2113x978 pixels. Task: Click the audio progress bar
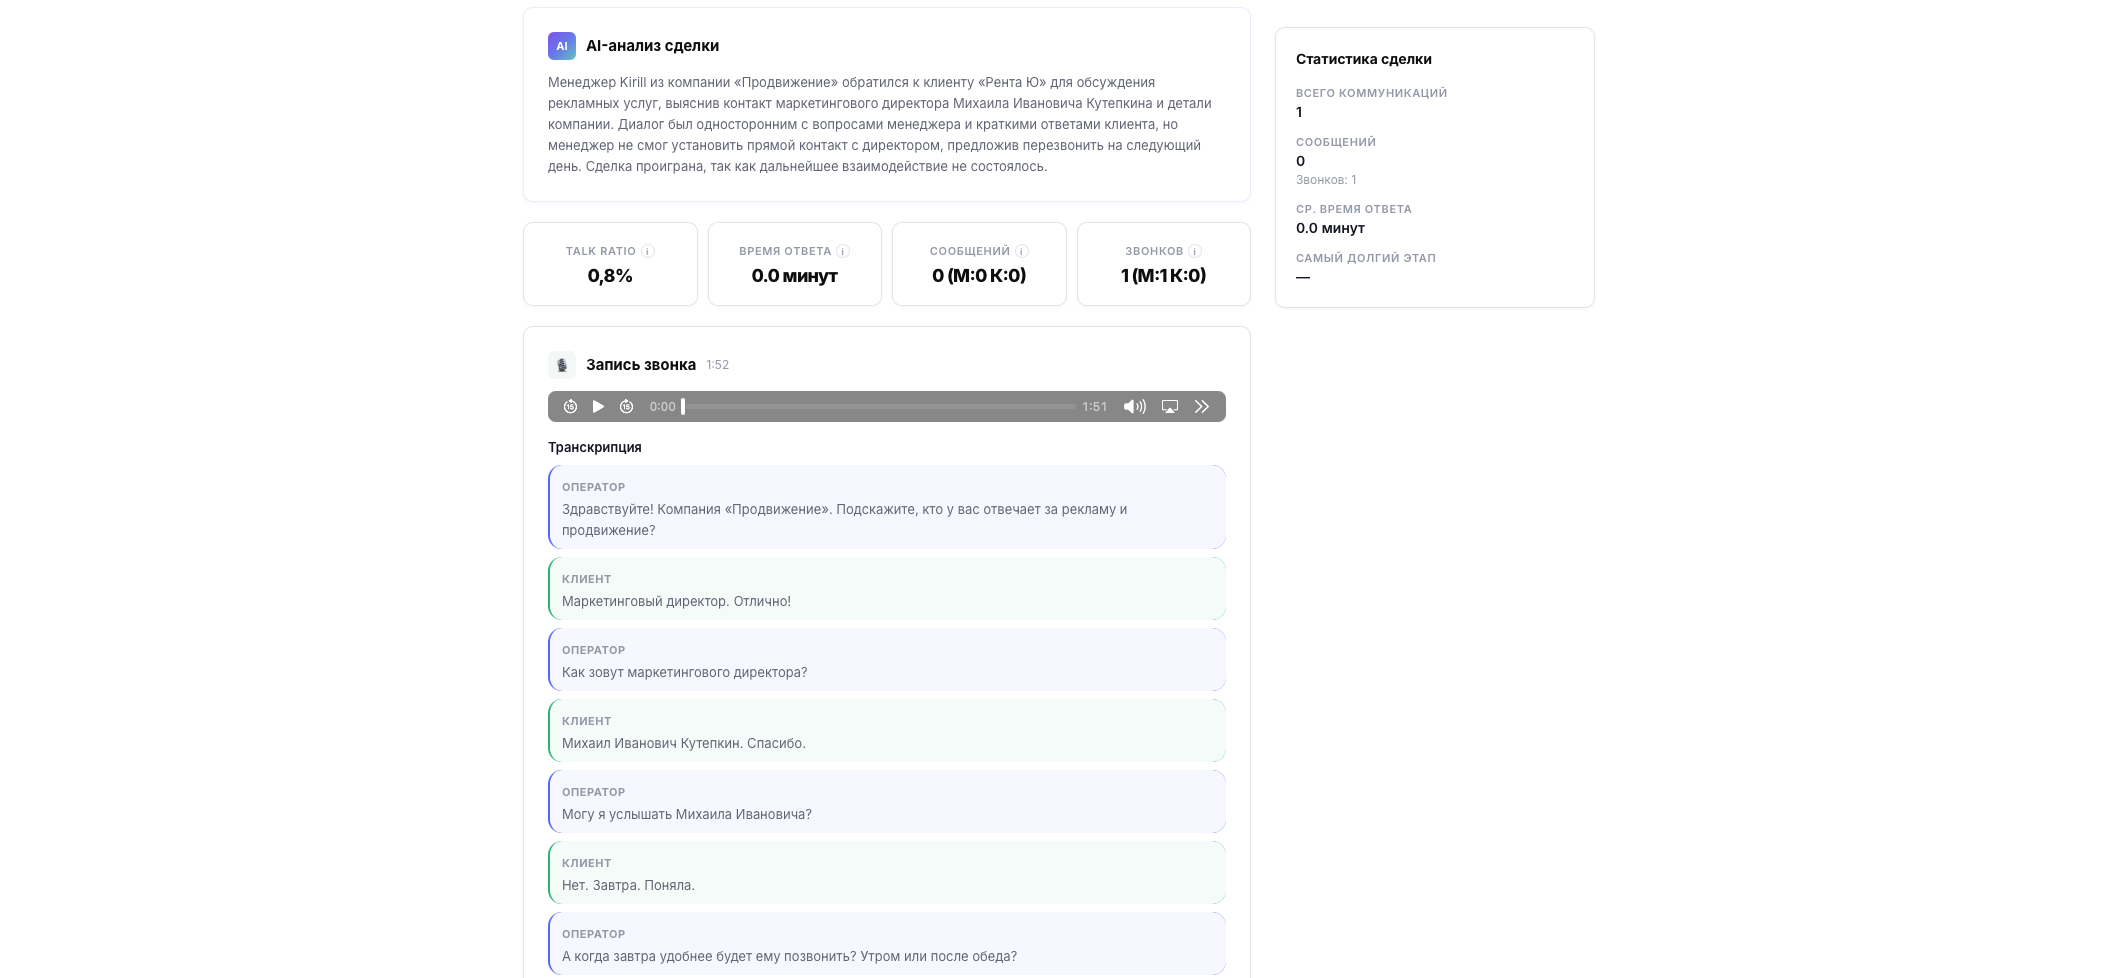[x=878, y=407]
